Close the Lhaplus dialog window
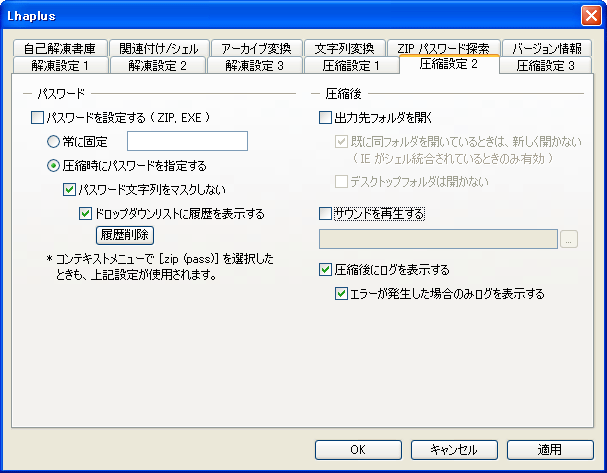Viewport: 607px width, 473px height. click(x=591, y=16)
